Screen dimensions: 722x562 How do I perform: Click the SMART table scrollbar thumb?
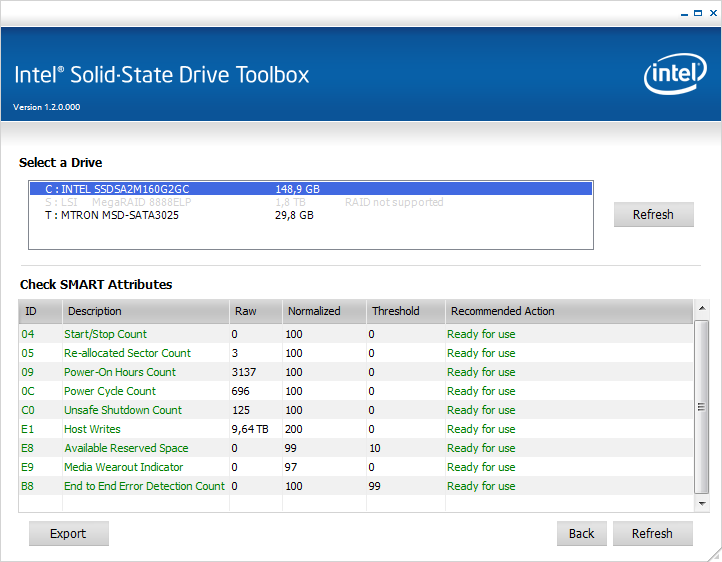[x=701, y=407]
